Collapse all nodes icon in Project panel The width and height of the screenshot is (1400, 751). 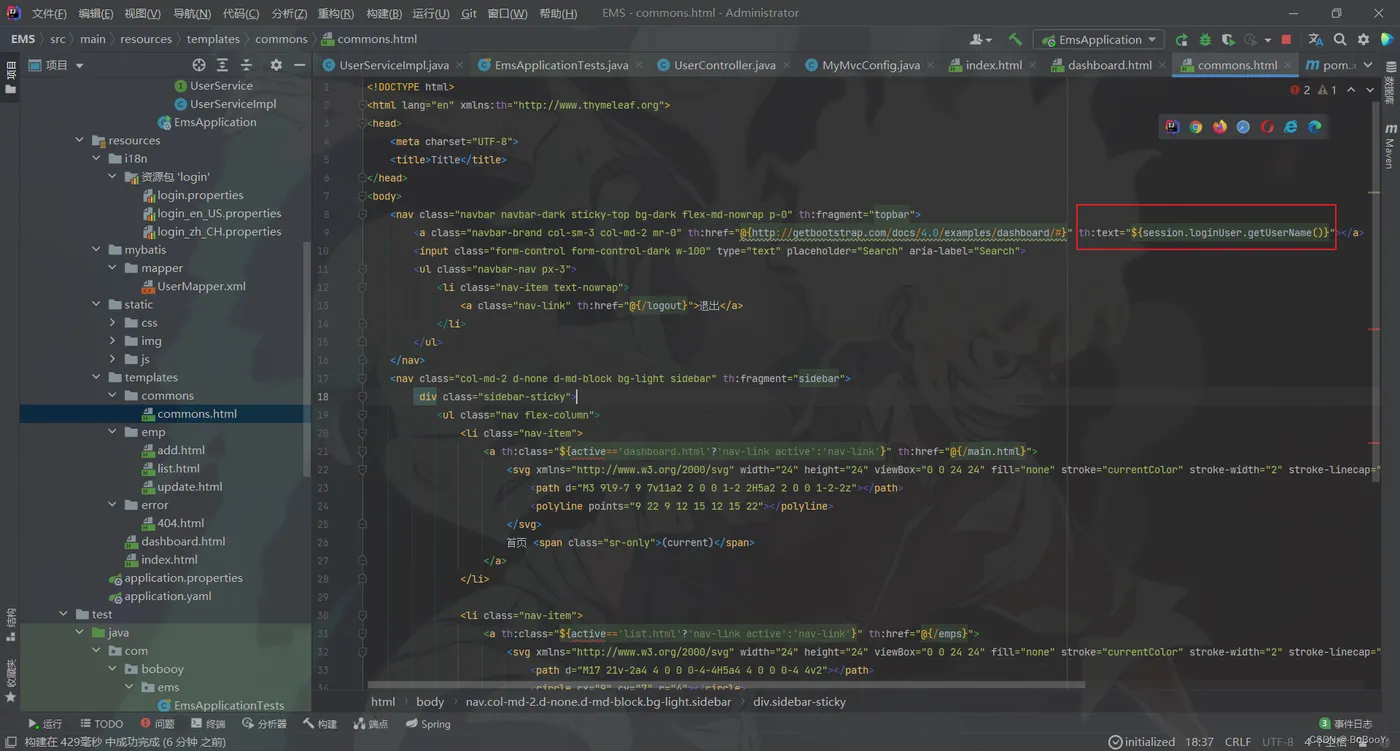point(246,65)
